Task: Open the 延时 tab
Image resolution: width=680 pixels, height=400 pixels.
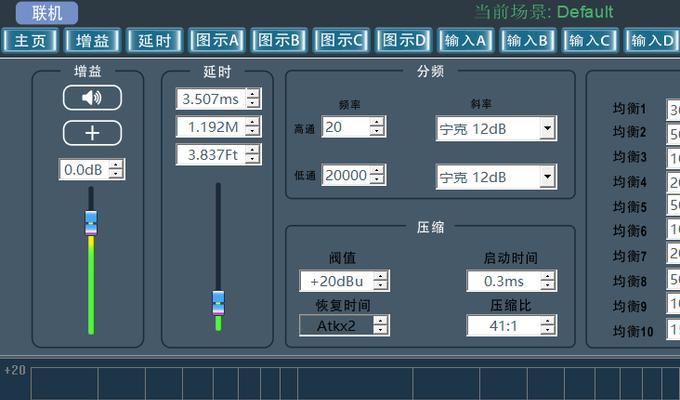Action: click(154, 41)
